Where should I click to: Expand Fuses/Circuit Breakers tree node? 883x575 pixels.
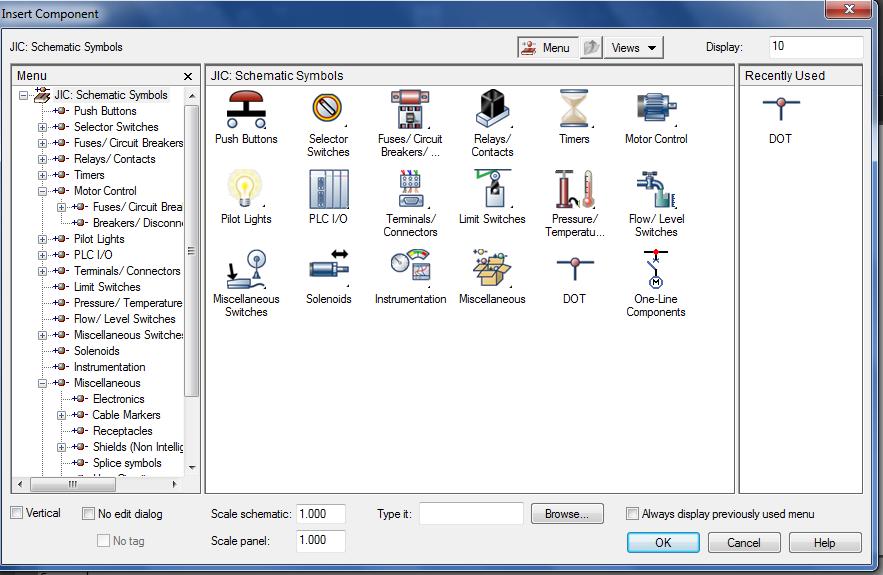(42, 143)
